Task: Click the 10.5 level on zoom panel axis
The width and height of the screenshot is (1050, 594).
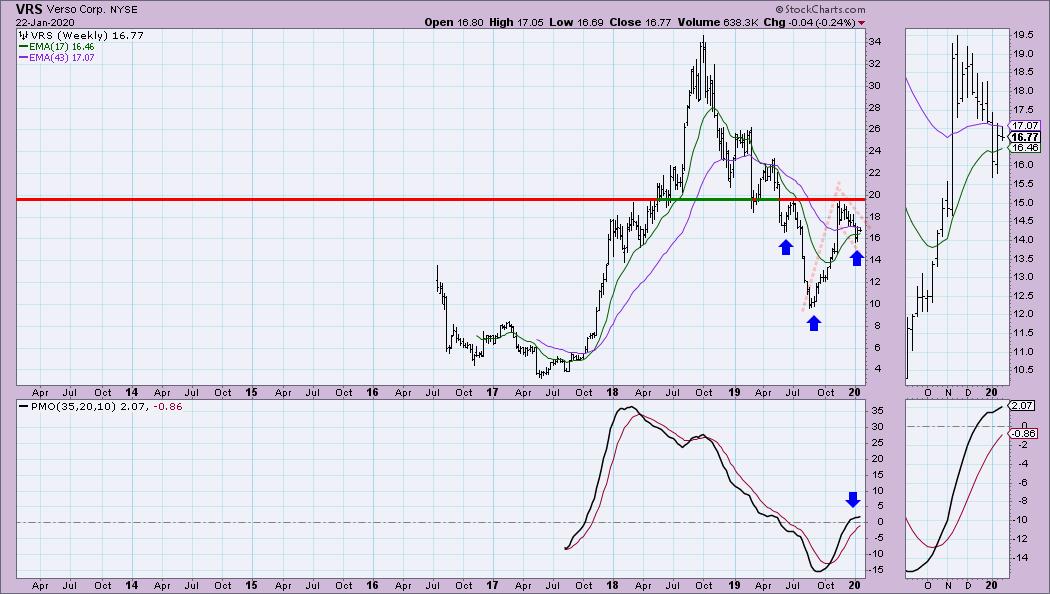Action: pyautogui.click(x=1023, y=370)
